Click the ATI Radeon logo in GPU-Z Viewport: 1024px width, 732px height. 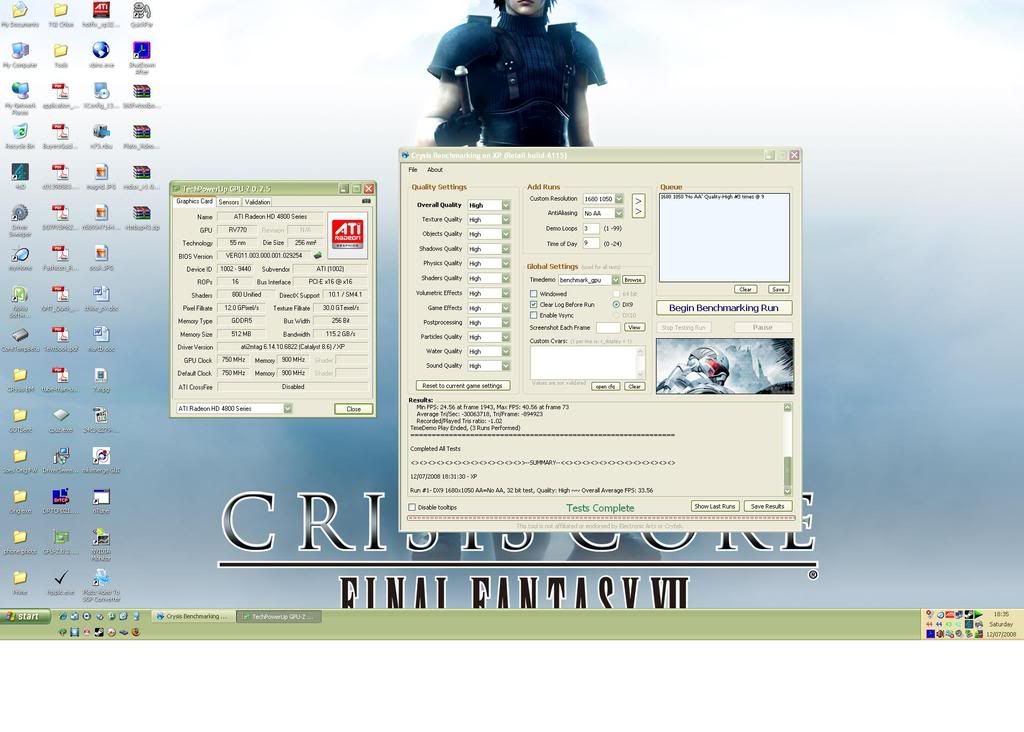click(x=347, y=235)
